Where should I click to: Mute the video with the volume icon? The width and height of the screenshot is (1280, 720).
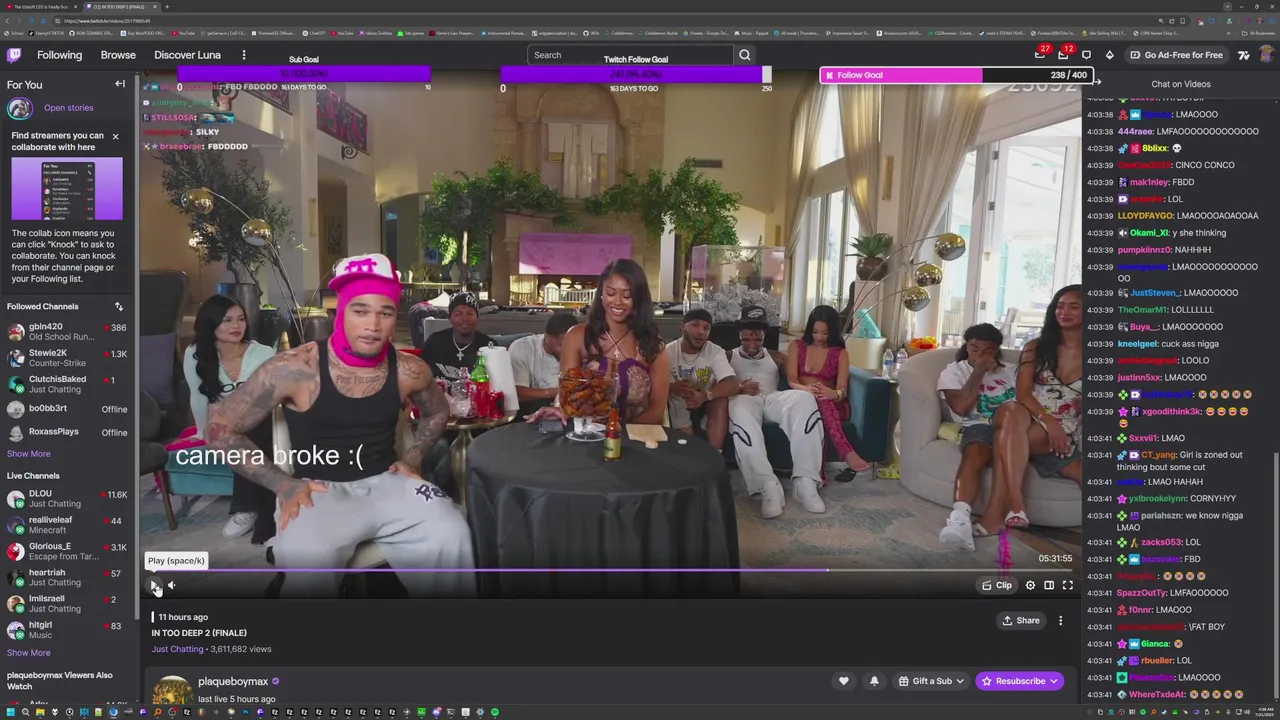(x=172, y=585)
